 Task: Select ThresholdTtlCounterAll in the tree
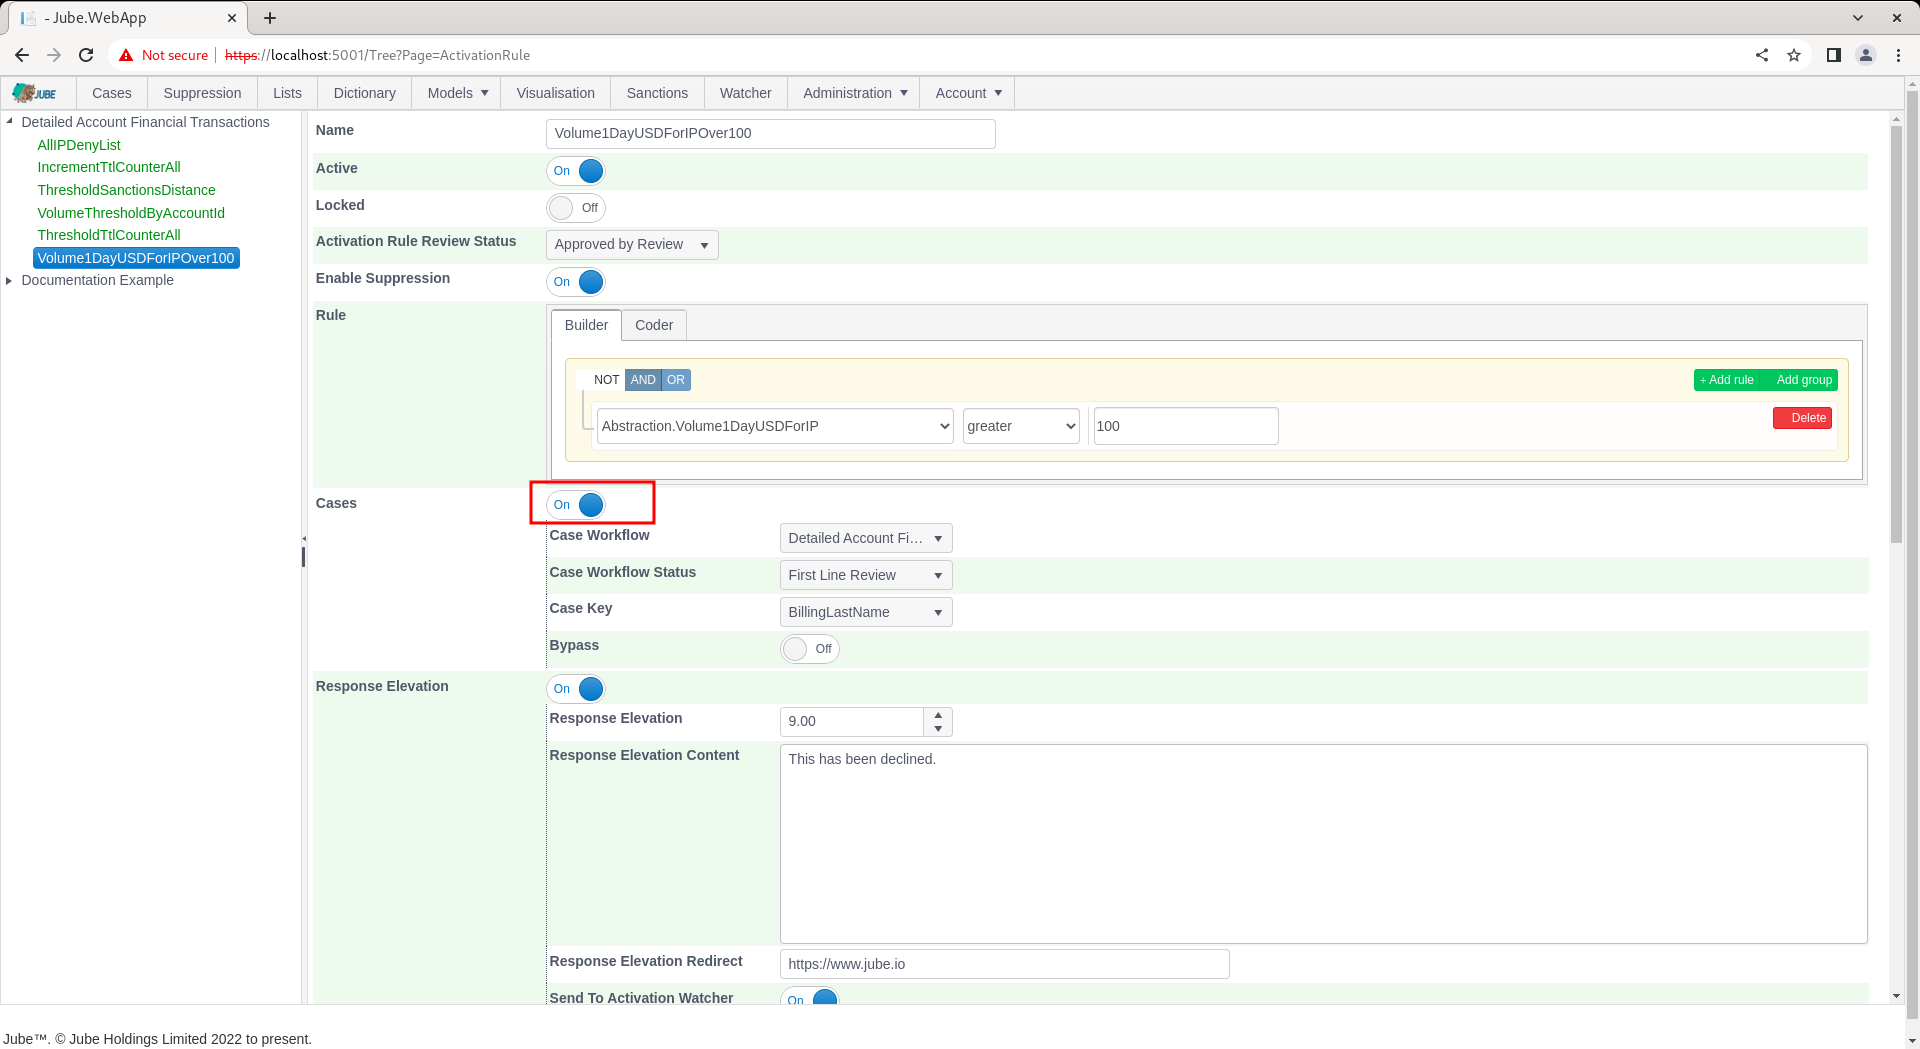point(109,235)
